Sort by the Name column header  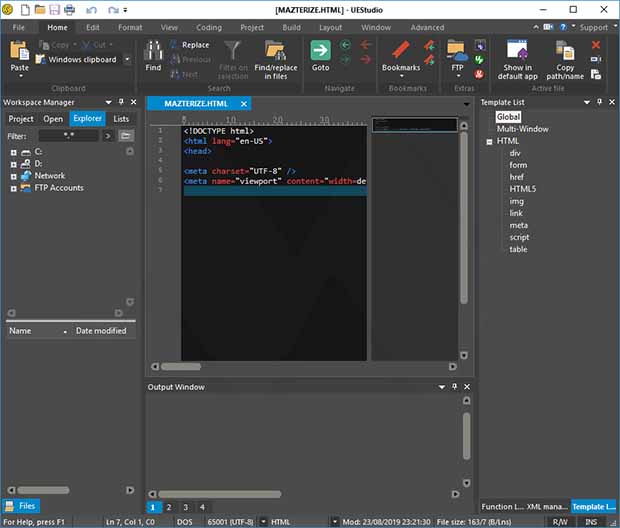click(x=38, y=331)
